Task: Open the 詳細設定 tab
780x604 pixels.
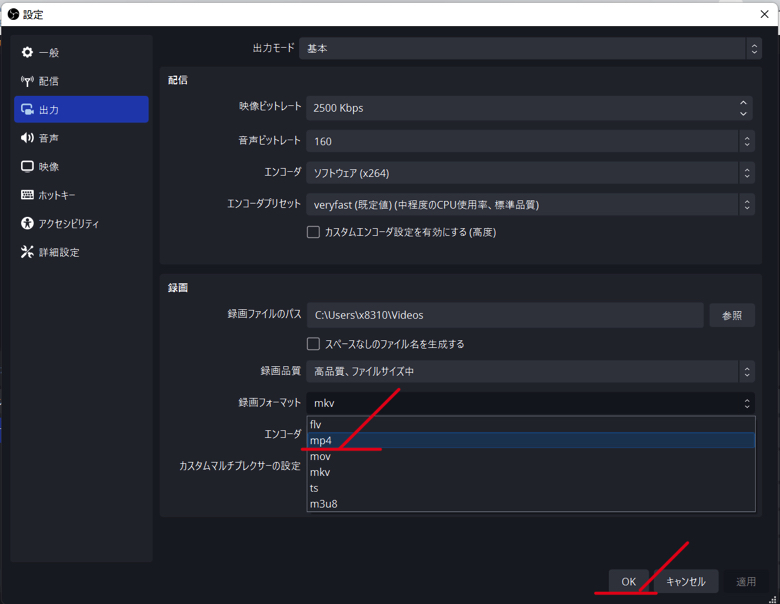Action: click(82, 252)
